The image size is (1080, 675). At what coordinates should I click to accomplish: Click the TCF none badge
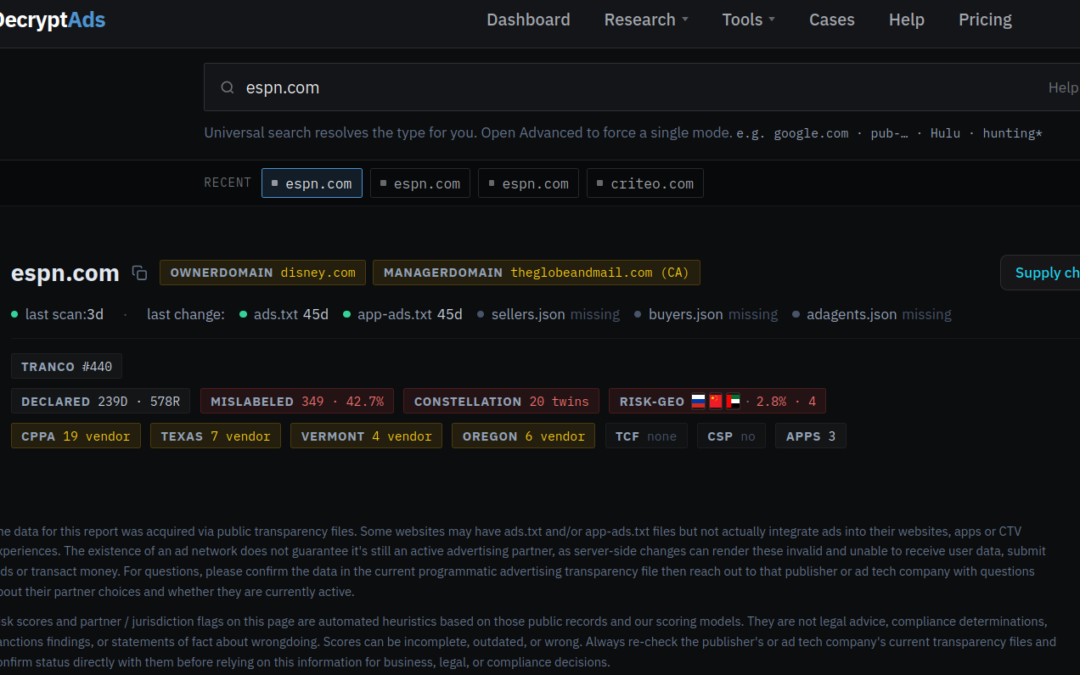click(646, 436)
